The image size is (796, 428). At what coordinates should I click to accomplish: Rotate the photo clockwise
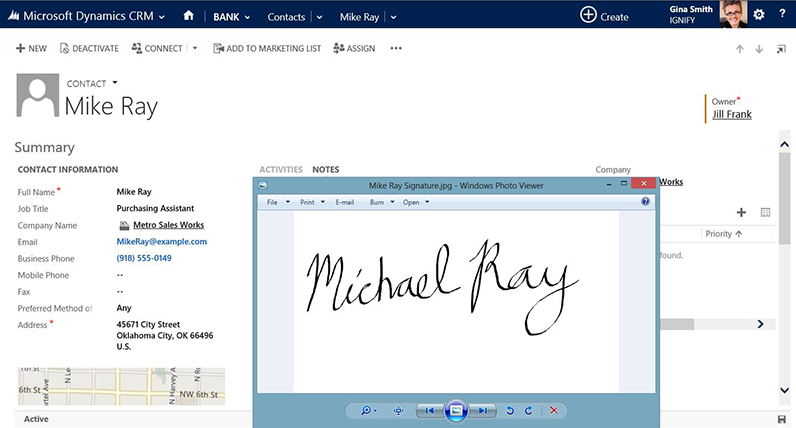pyautogui.click(x=528, y=410)
